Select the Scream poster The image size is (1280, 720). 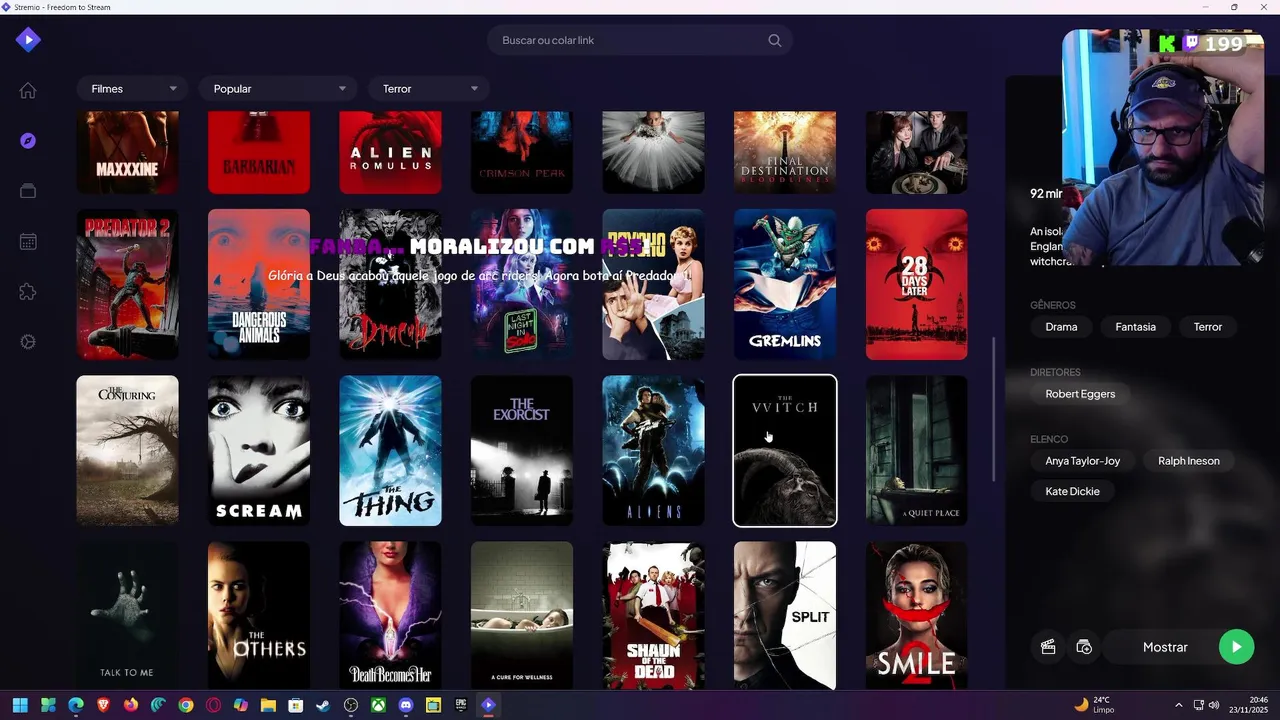(x=259, y=450)
